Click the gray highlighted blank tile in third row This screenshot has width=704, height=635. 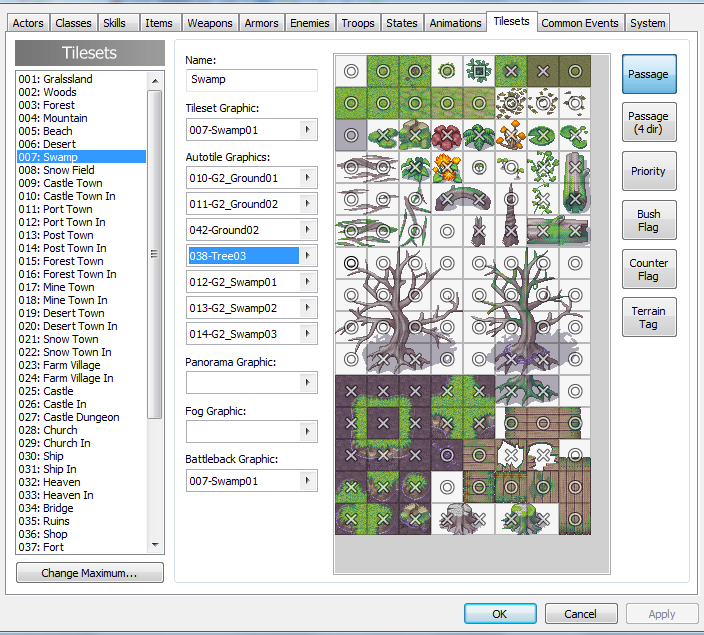(x=351, y=135)
